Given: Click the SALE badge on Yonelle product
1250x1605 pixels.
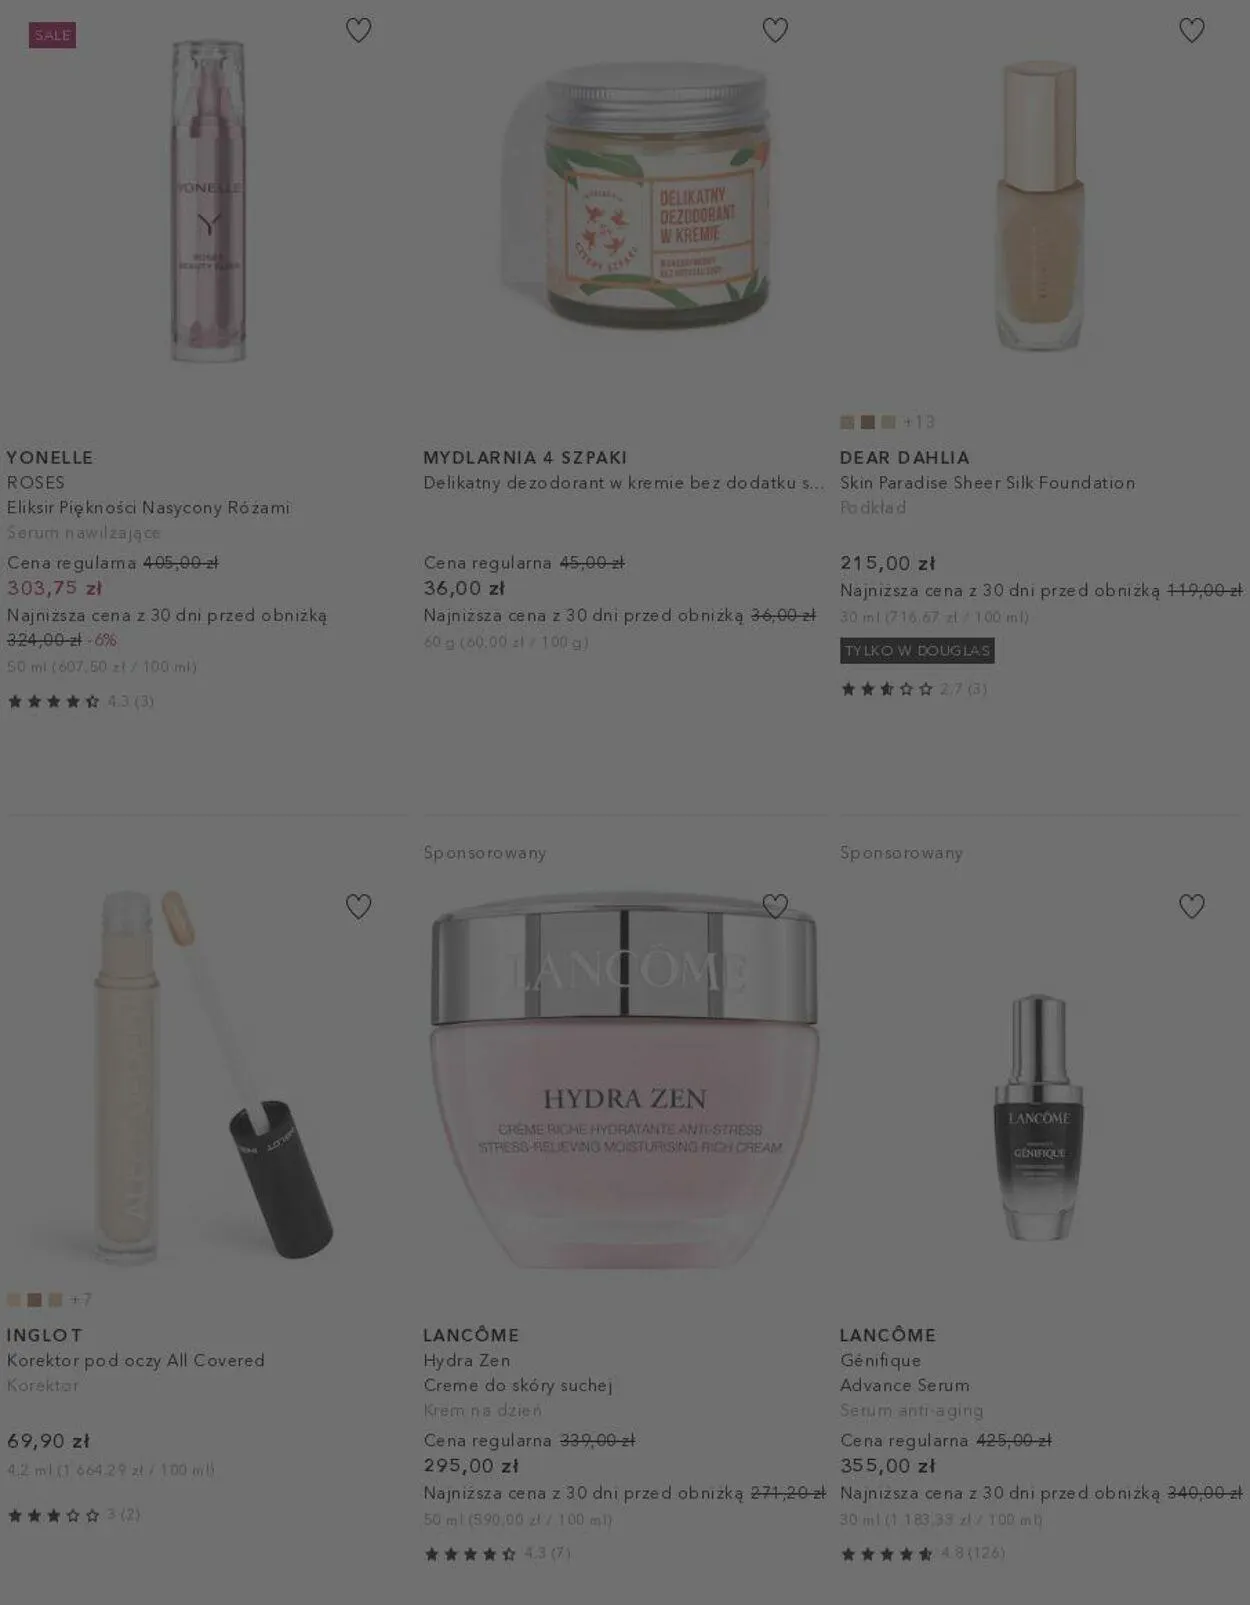Looking at the screenshot, I should tap(52, 35).
